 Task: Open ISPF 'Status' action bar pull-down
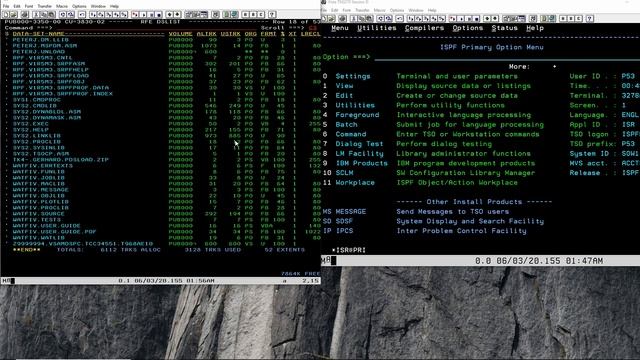point(504,28)
